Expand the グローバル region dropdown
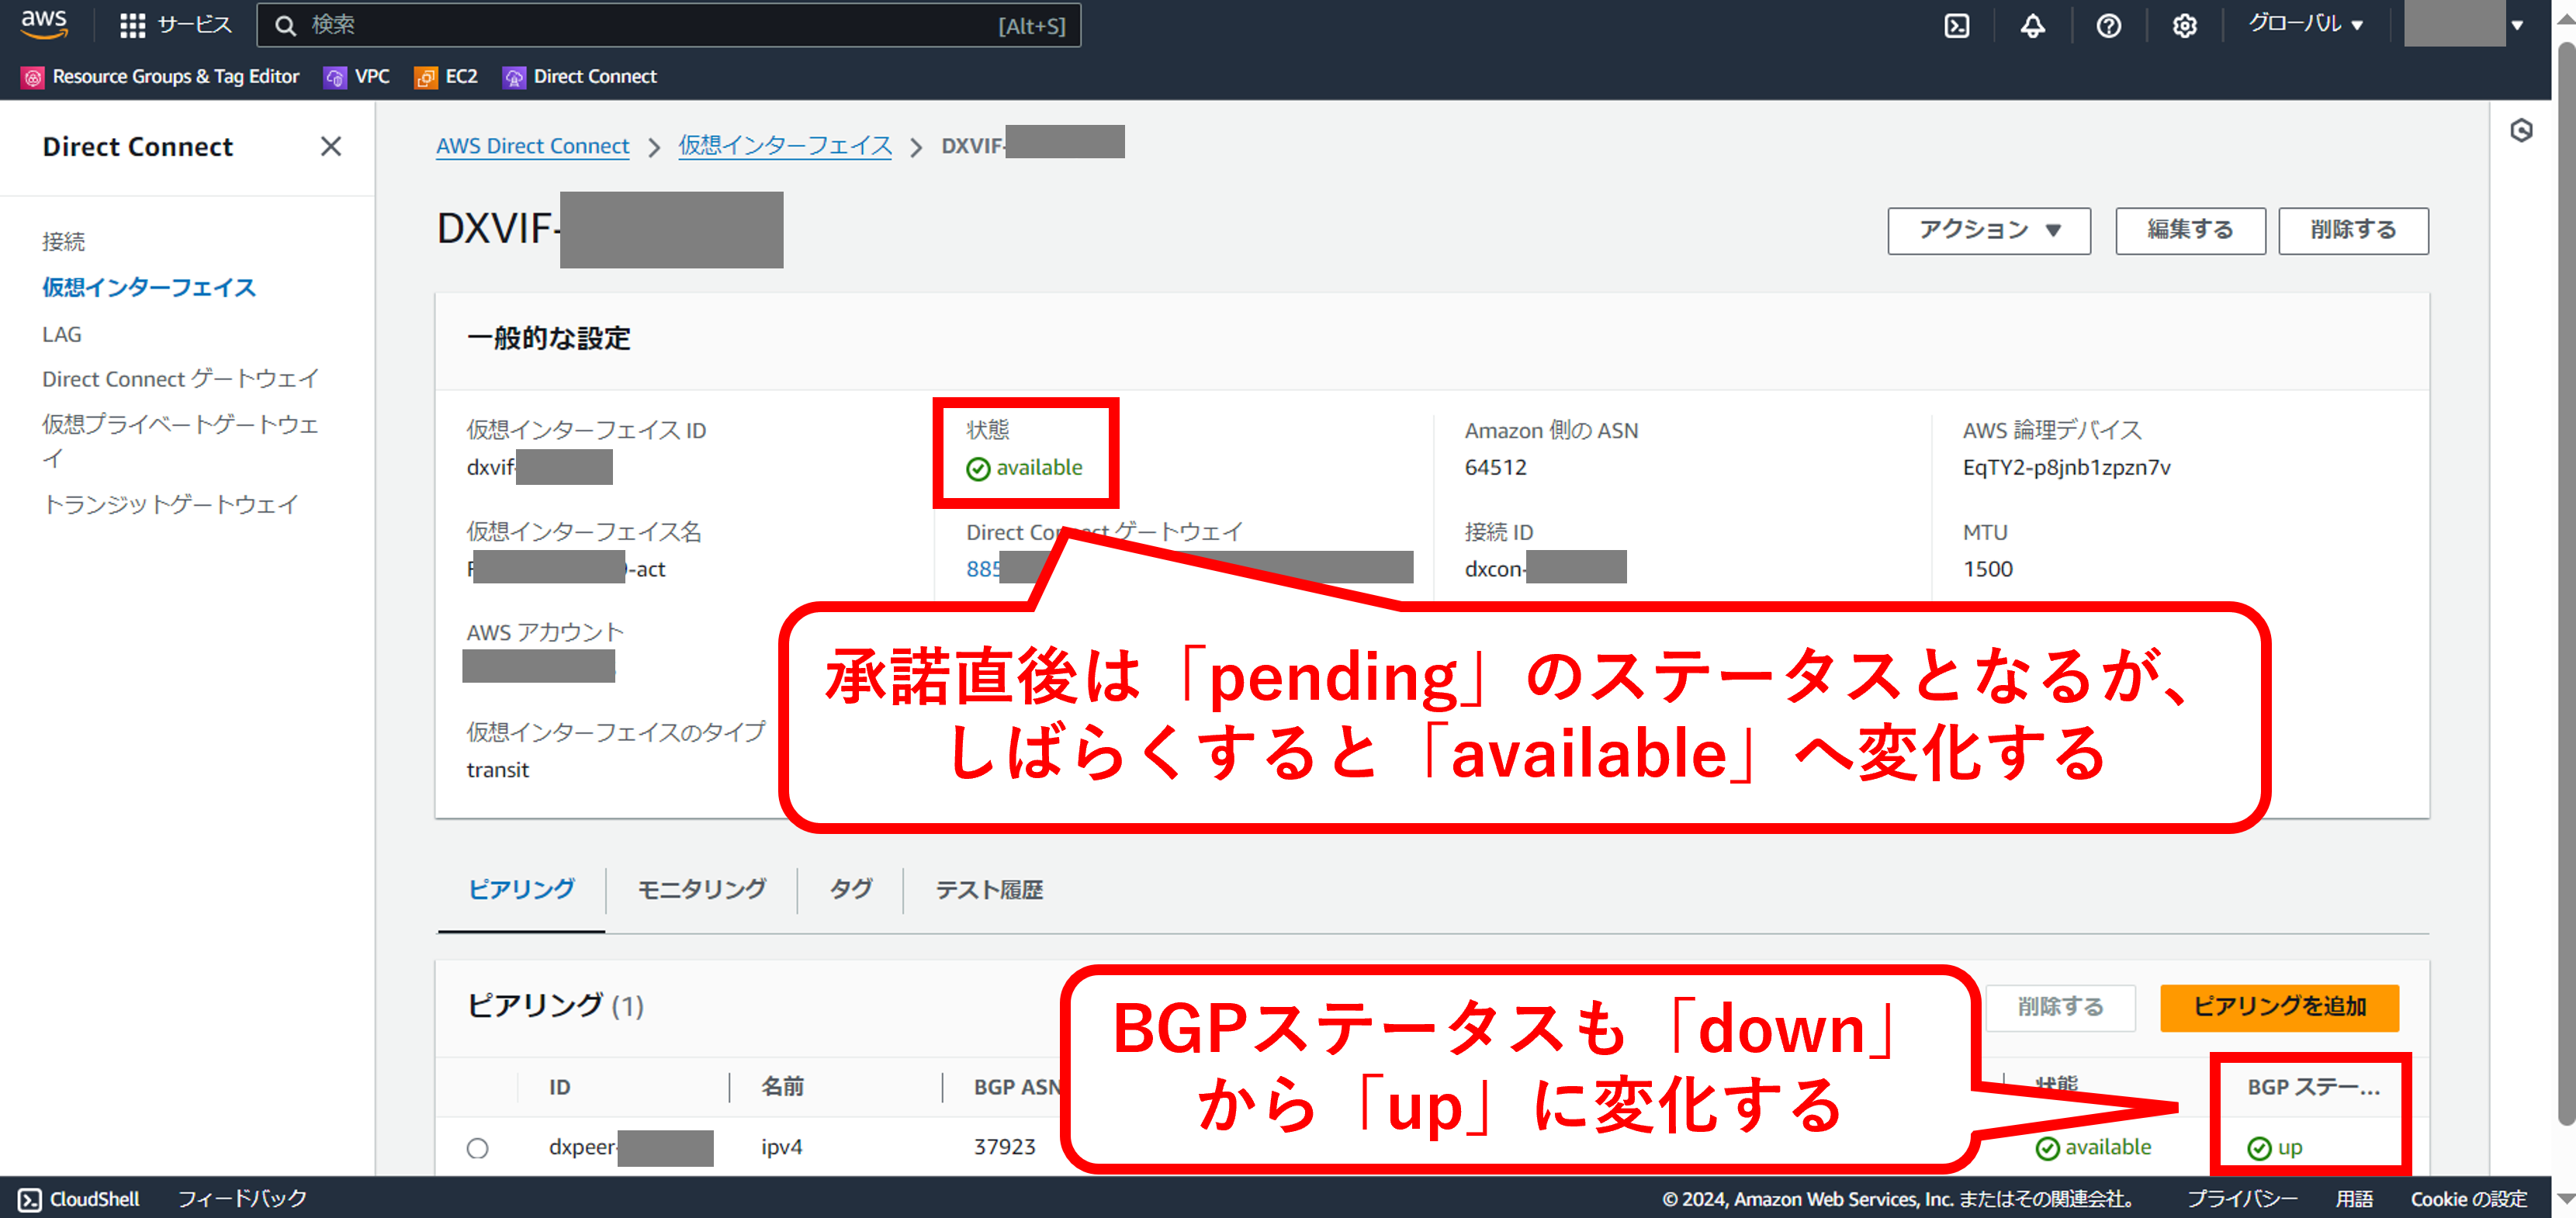Viewport: 2576px width, 1218px height. click(x=2305, y=24)
